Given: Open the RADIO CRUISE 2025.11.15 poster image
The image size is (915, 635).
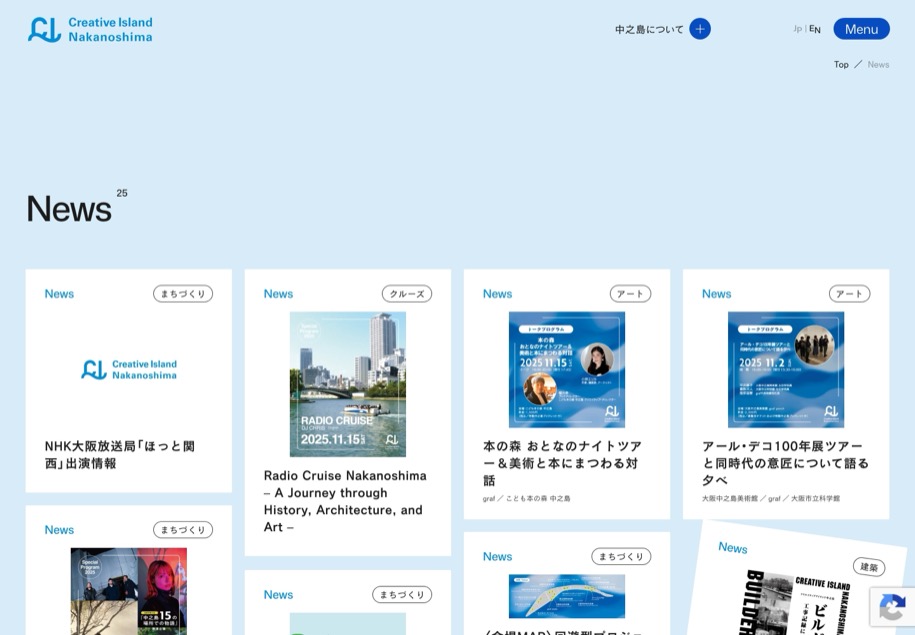Looking at the screenshot, I should pos(348,384).
